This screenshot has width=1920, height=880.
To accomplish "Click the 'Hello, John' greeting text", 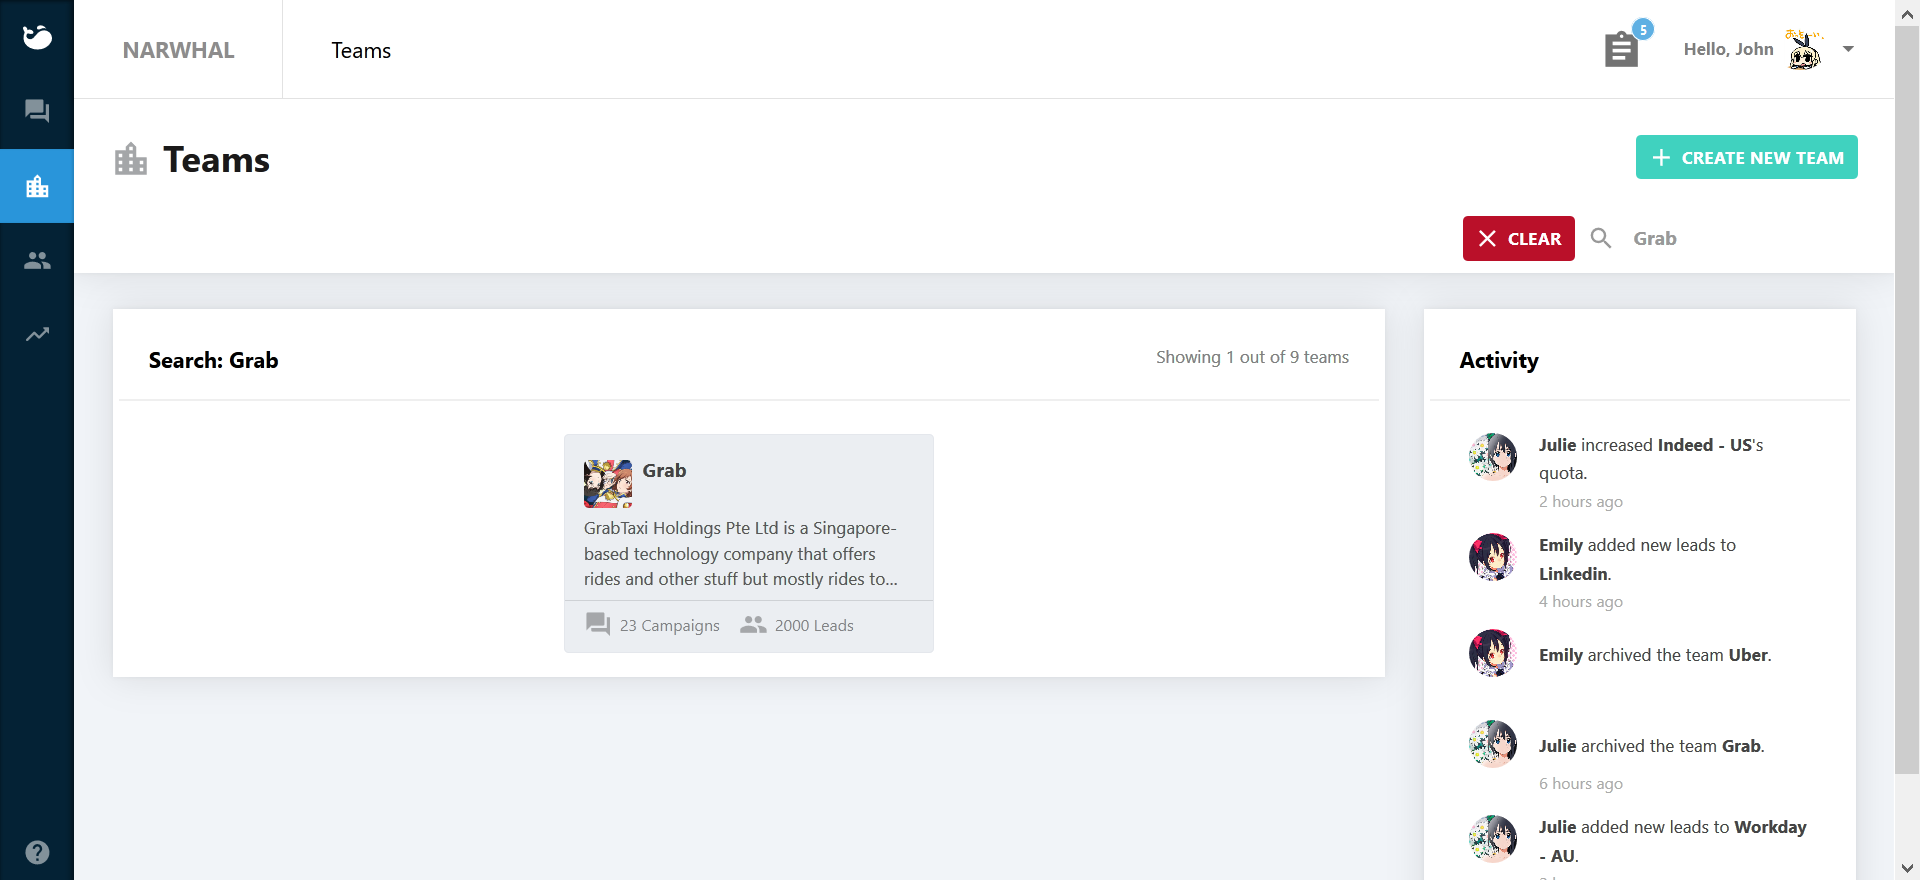I will [1728, 49].
